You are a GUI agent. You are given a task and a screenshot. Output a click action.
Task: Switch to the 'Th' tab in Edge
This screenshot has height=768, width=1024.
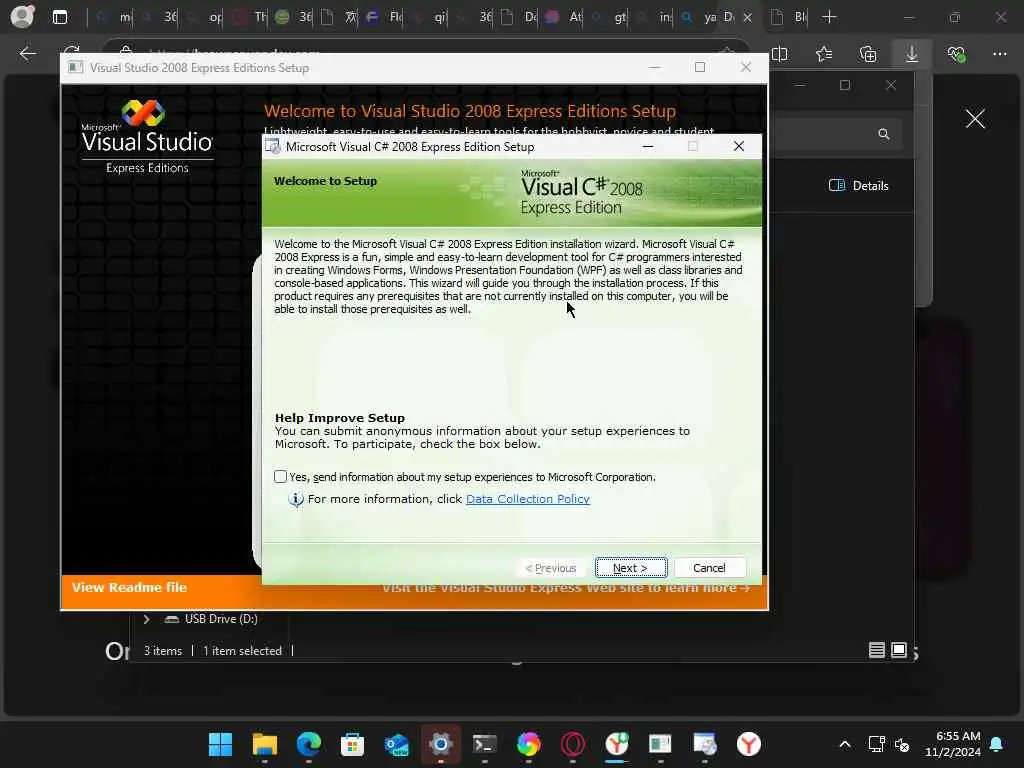click(x=249, y=17)
